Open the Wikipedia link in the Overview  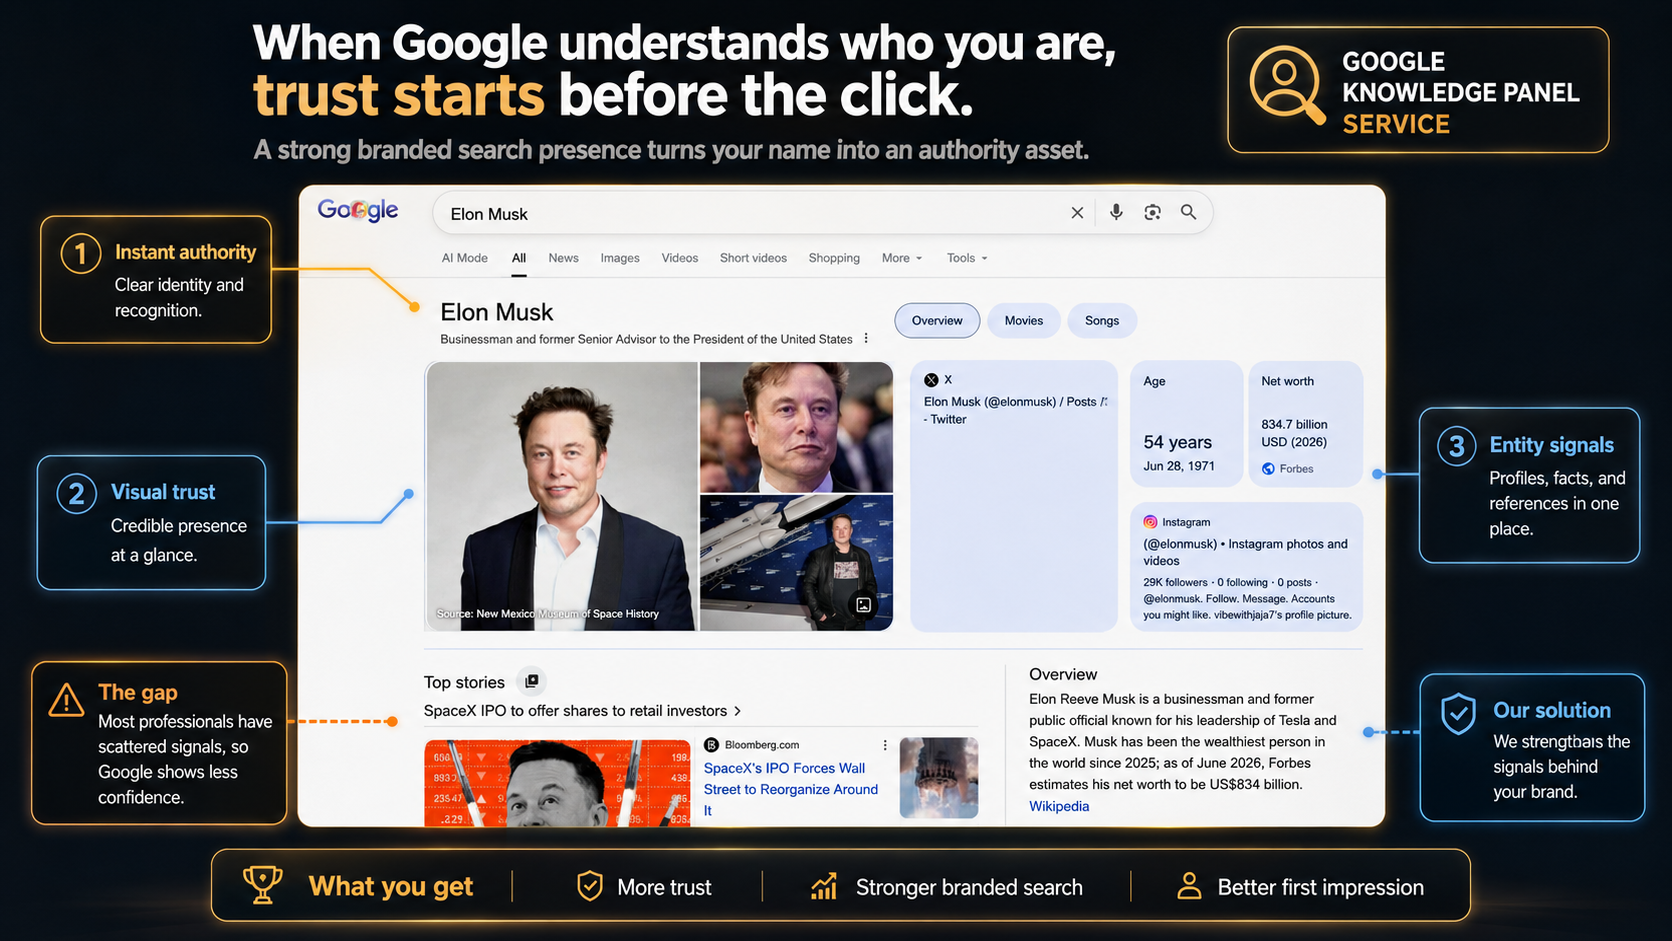point(1059,806)
